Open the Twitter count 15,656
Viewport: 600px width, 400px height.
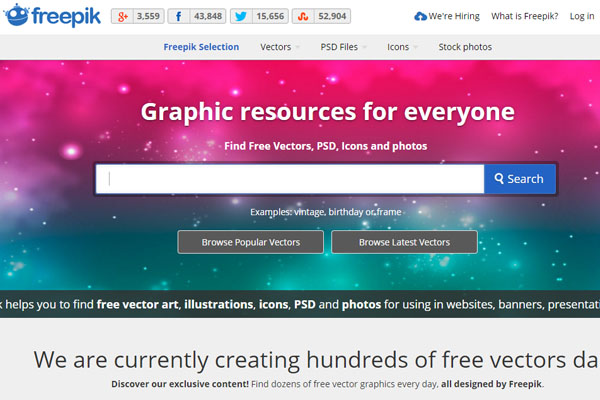tap(270, 16)
